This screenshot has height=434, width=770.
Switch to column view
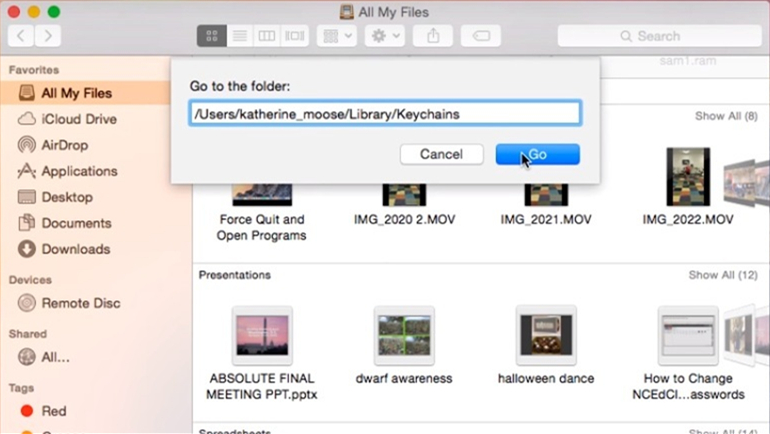267,36
